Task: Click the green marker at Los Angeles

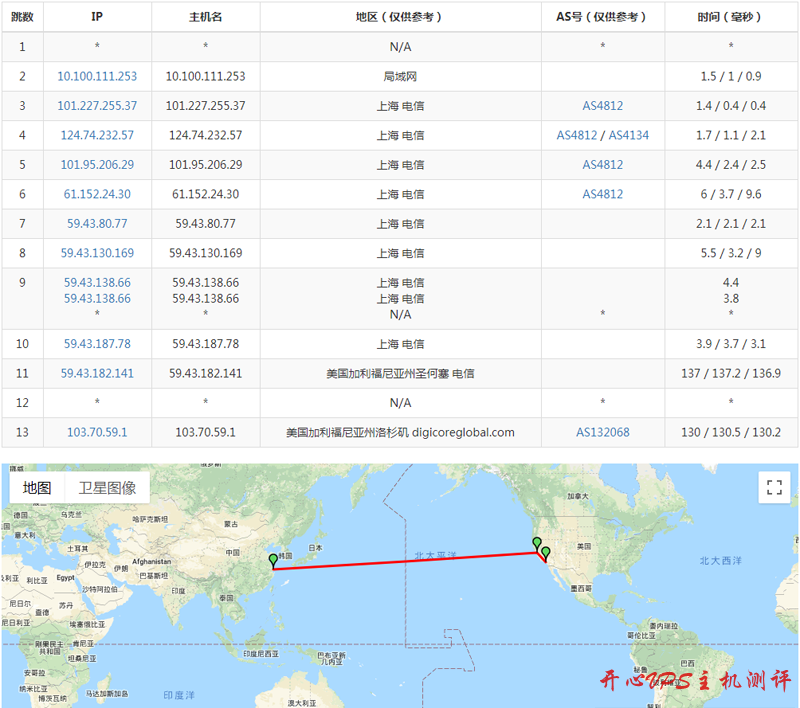Action: [x=545, y=553]
